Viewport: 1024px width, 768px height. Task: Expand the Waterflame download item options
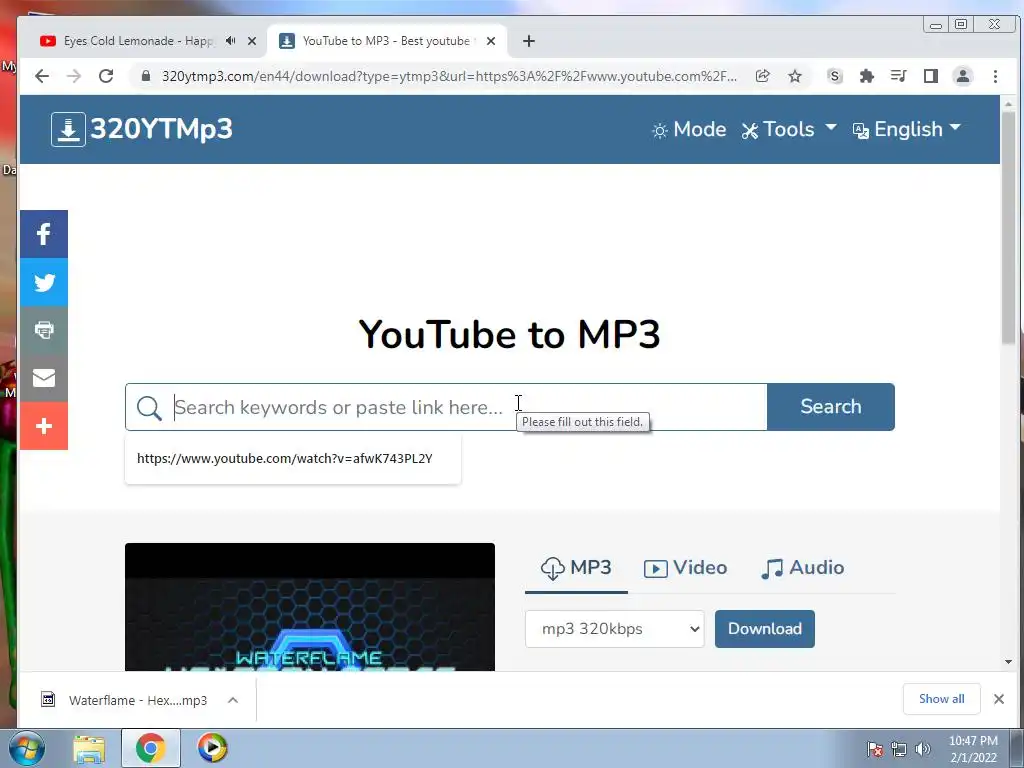(233, 700)
